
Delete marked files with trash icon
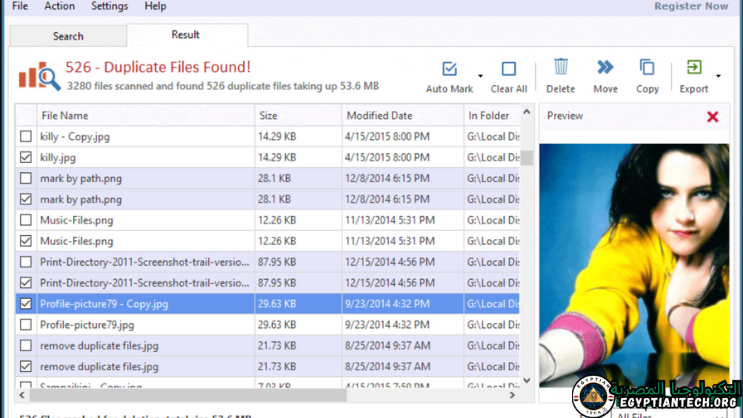(x=561, y=67)
